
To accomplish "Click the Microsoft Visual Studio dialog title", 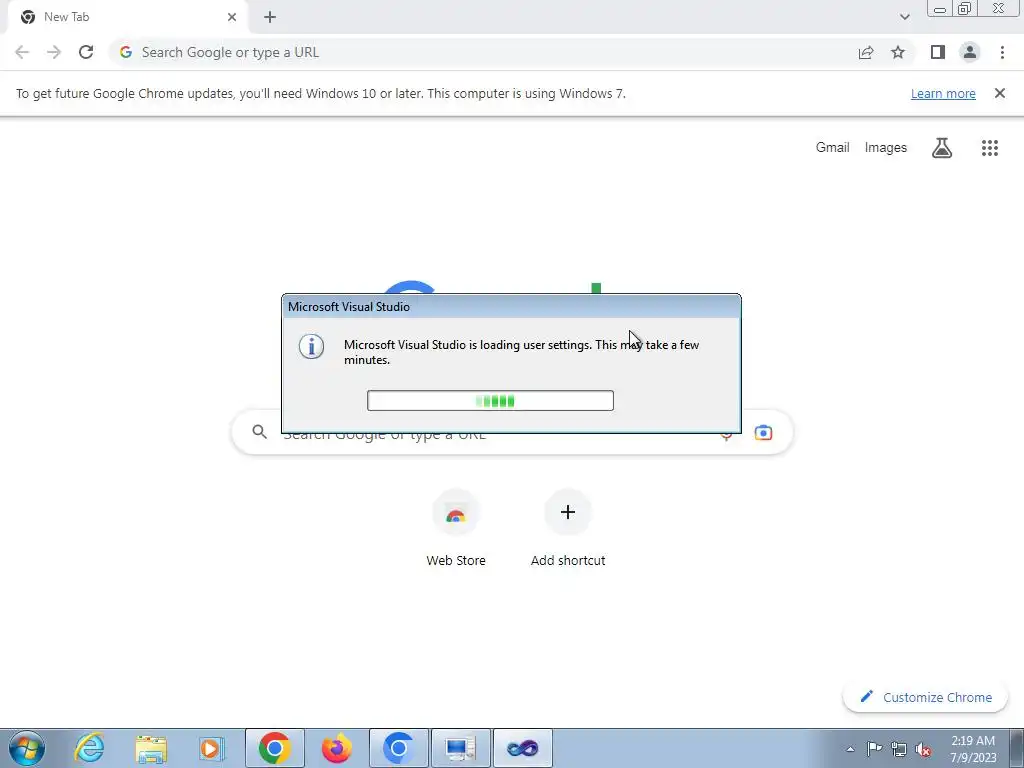I will pos(349,307).
